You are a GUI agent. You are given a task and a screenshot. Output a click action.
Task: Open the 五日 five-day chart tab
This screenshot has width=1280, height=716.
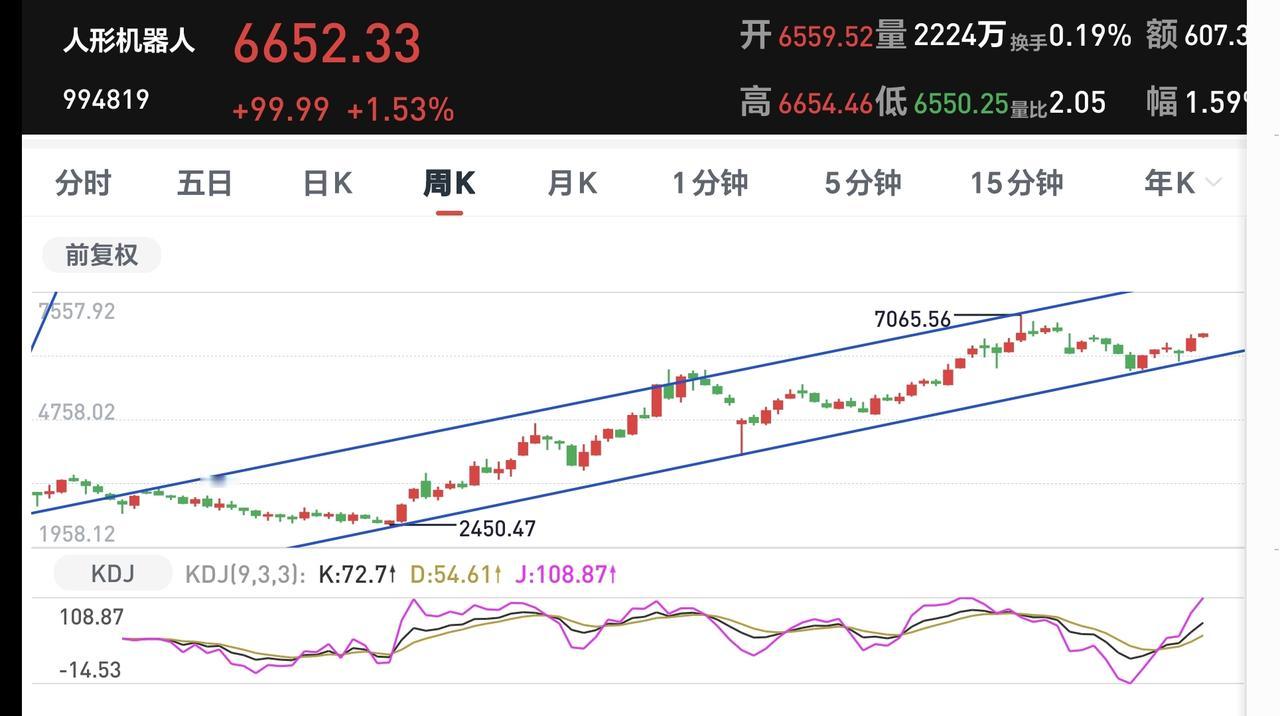tap(205, 183)
